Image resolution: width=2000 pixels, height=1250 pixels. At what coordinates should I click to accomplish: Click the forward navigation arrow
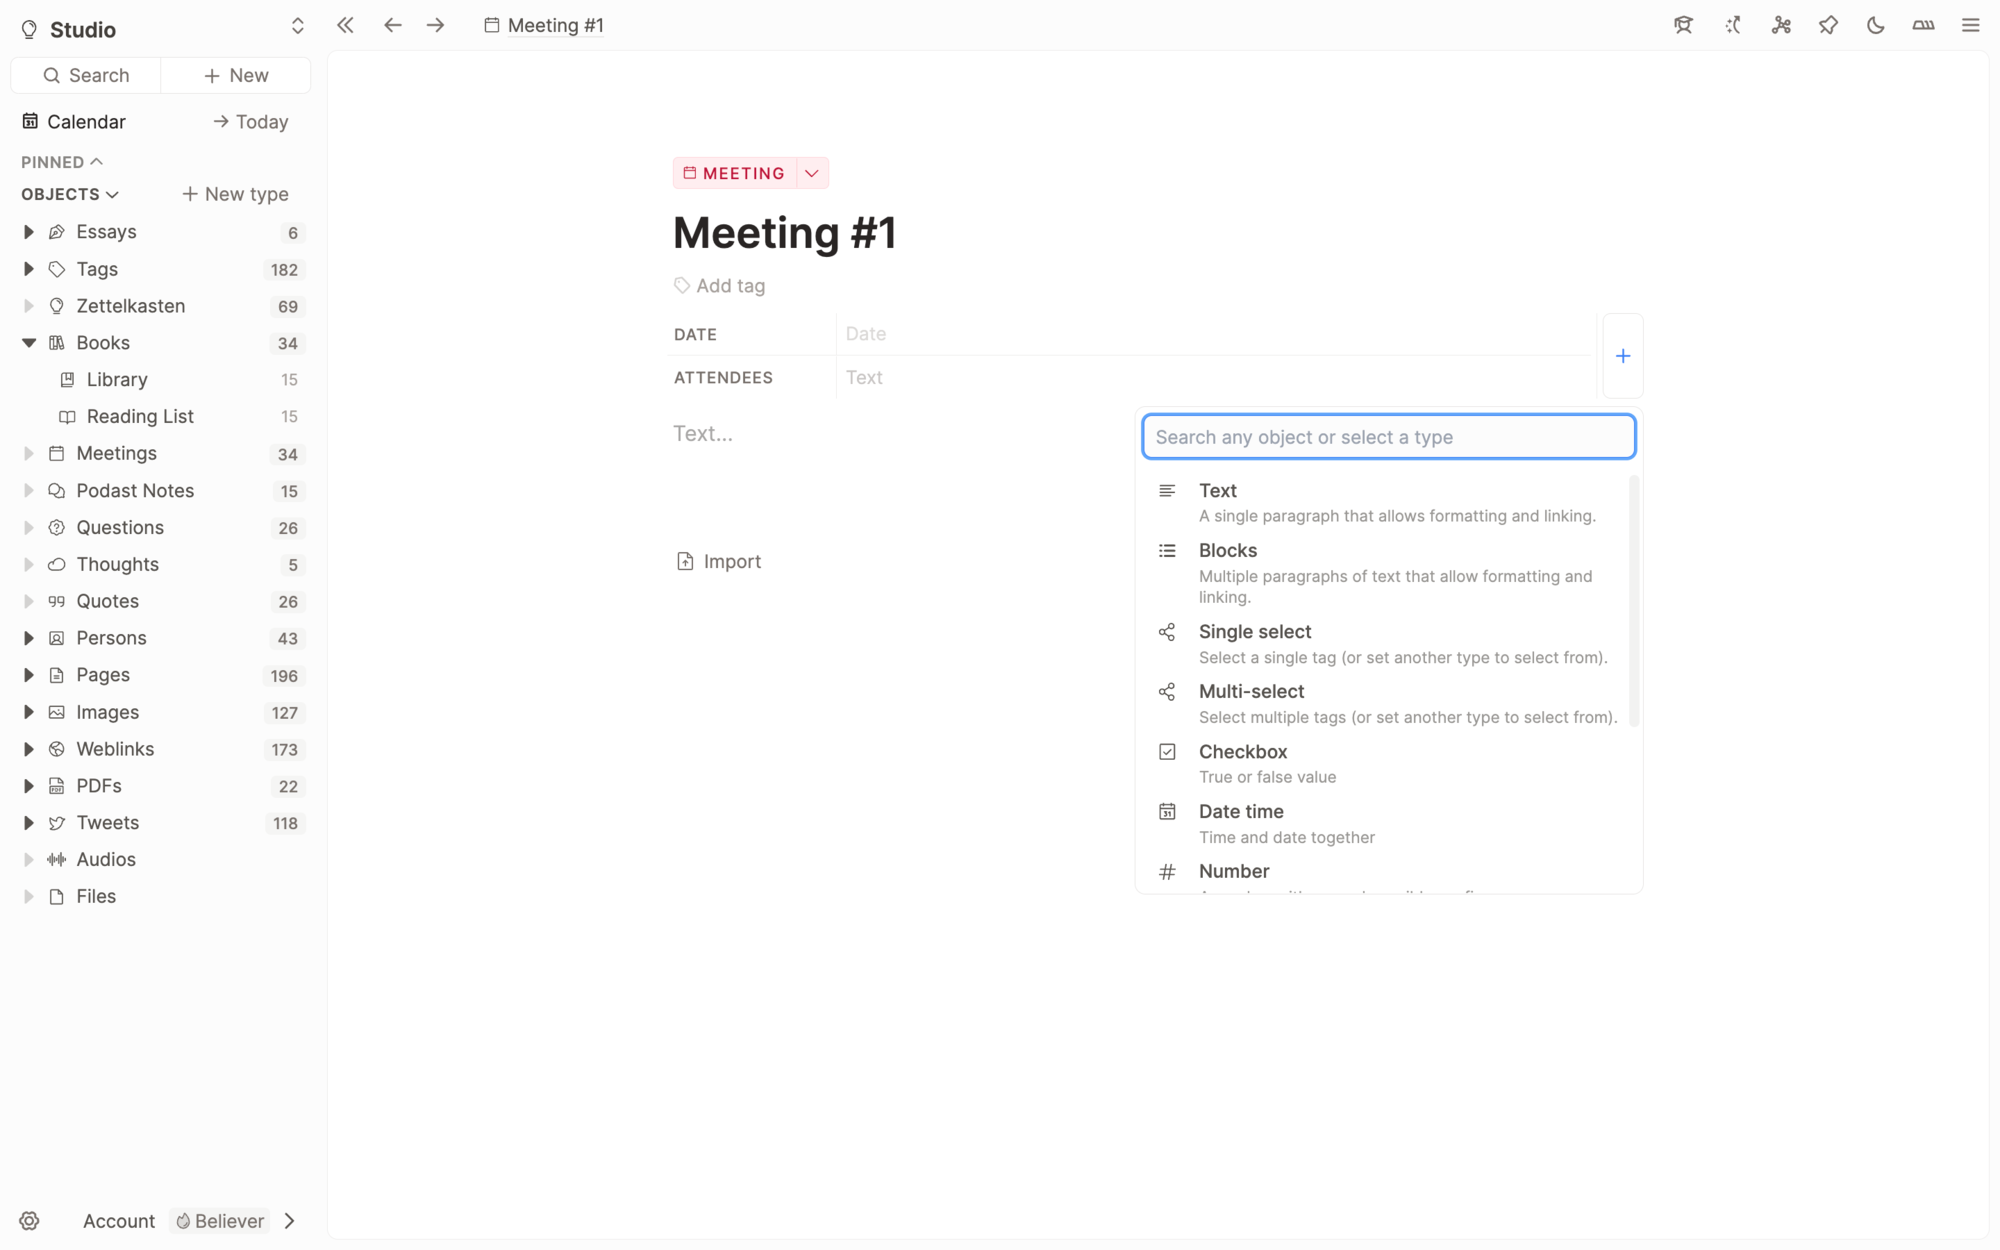435,25
